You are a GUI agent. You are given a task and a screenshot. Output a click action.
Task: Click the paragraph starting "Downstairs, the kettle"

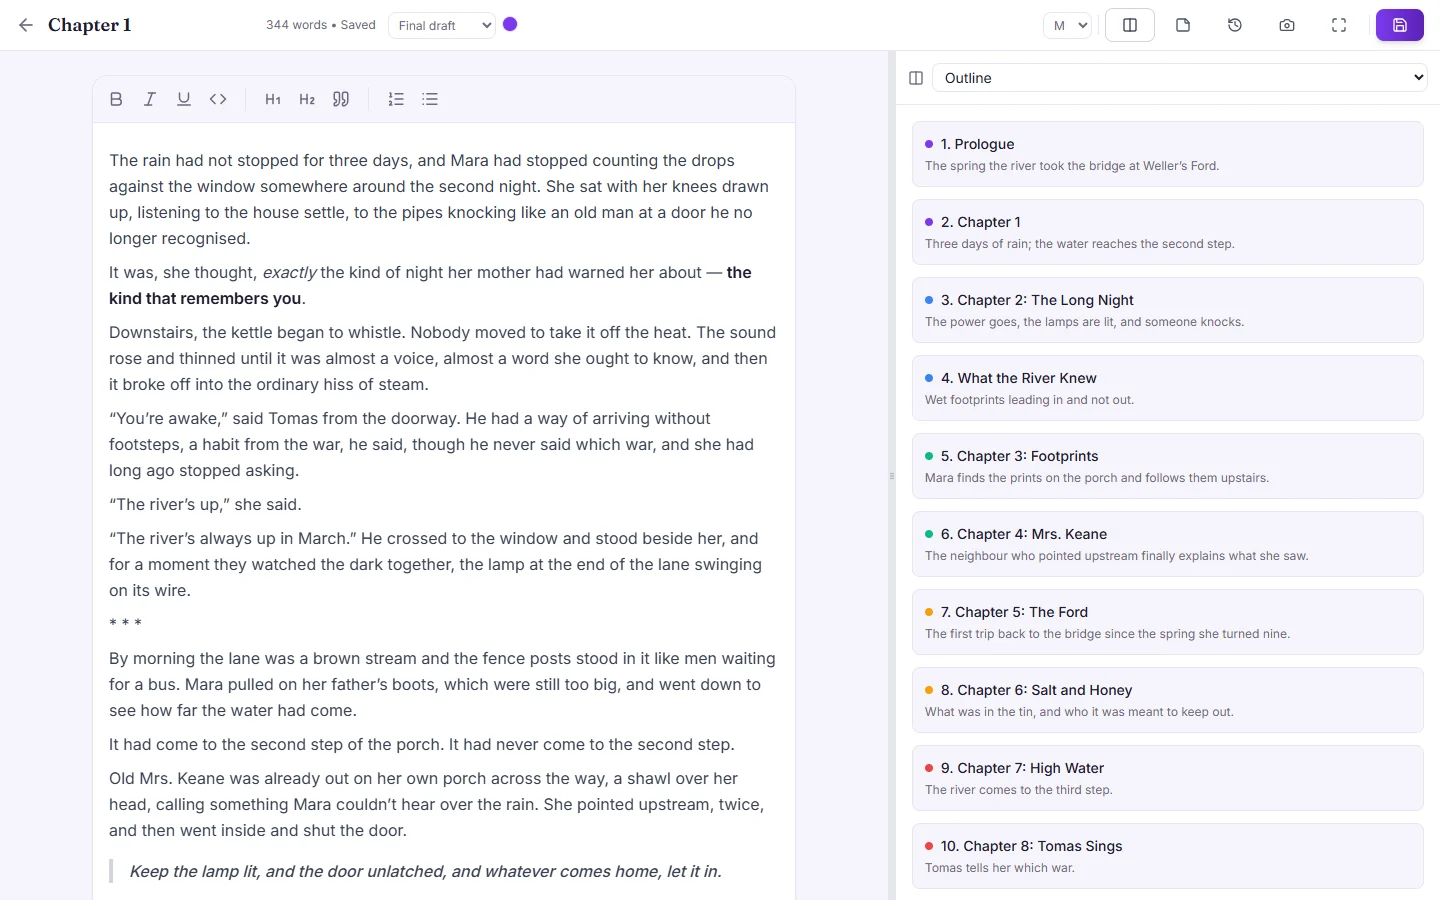(443, 358)
